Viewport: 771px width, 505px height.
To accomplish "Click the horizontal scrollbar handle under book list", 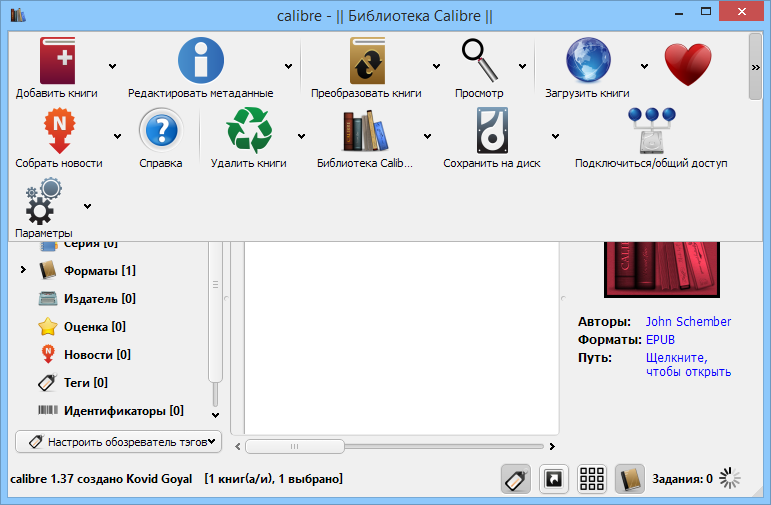I will click(x=295, y=446).
